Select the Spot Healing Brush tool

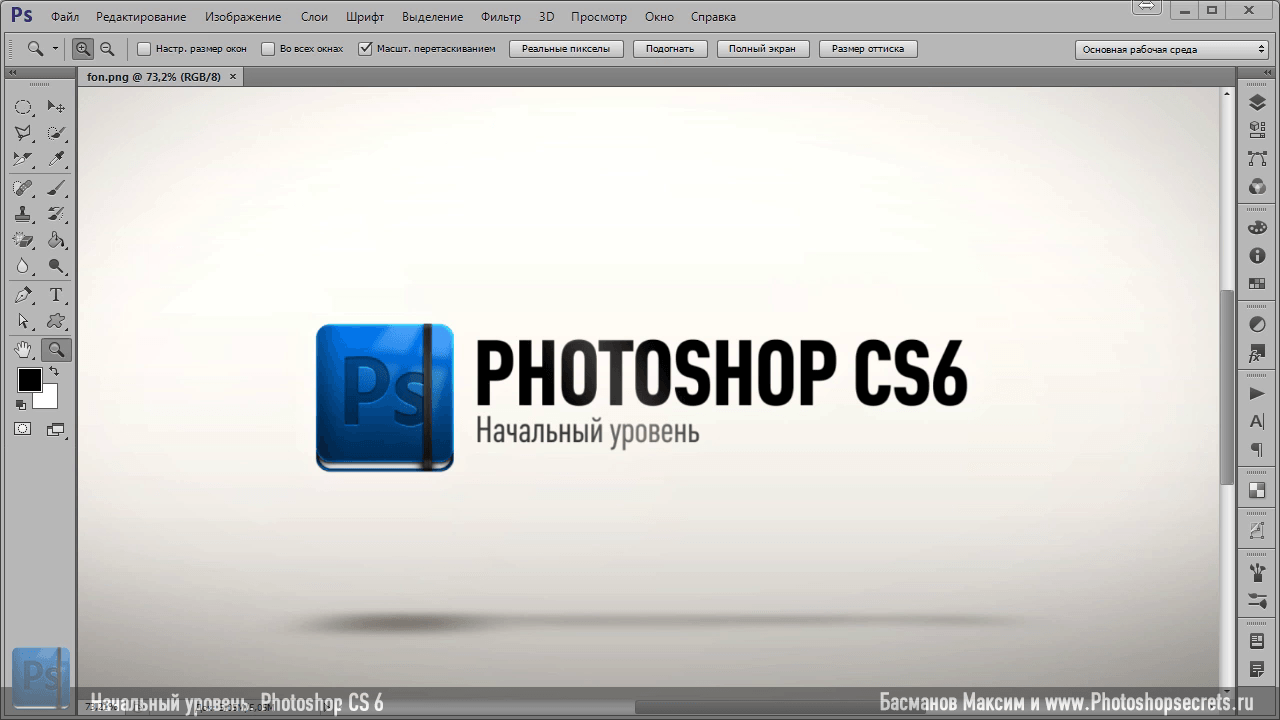(23, 188)
